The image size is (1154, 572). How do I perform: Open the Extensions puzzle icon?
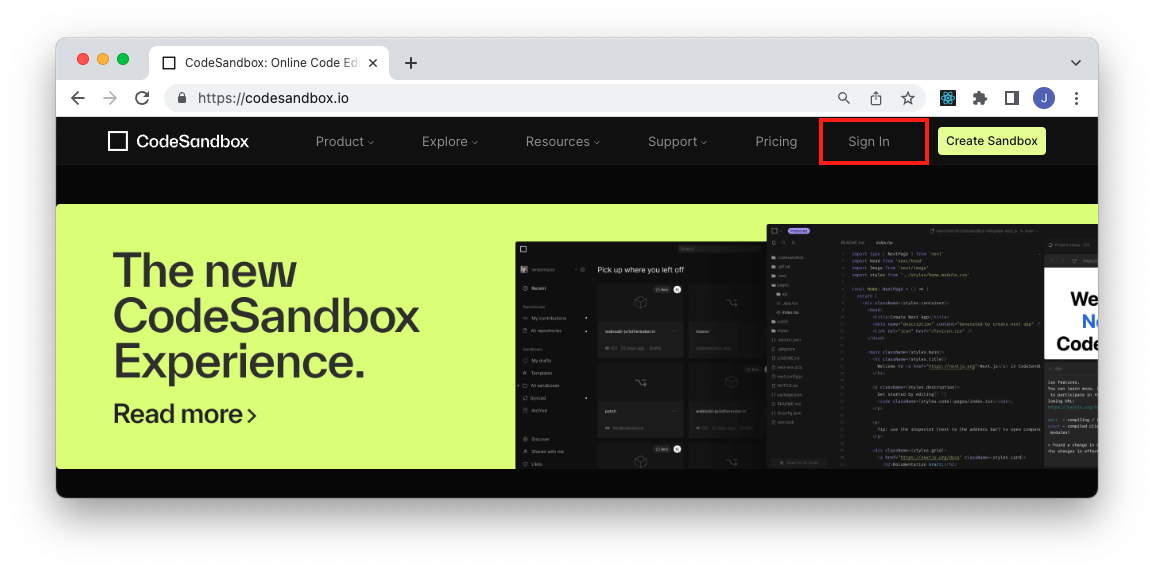pyautogui.click(x=980, y=98)
